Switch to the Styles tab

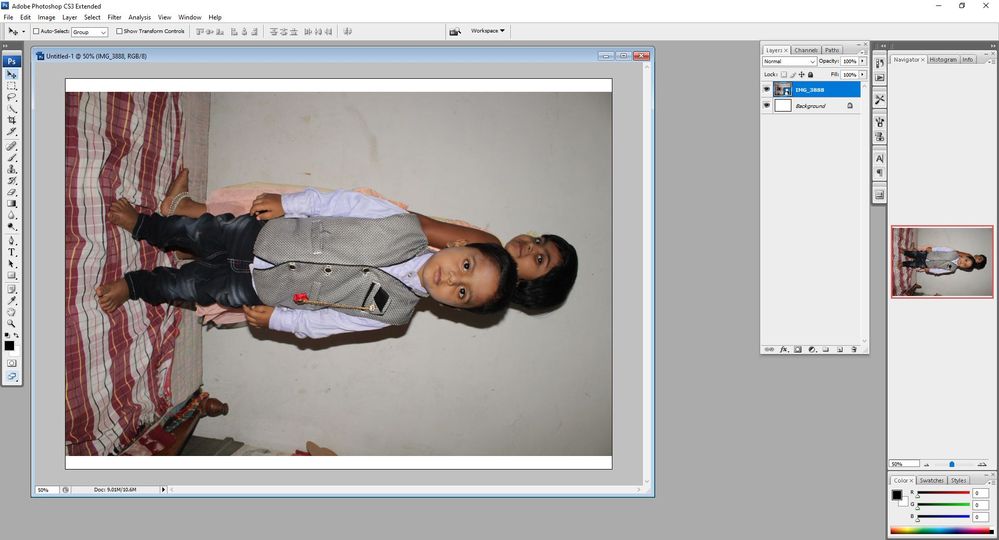tap(958, 480)
